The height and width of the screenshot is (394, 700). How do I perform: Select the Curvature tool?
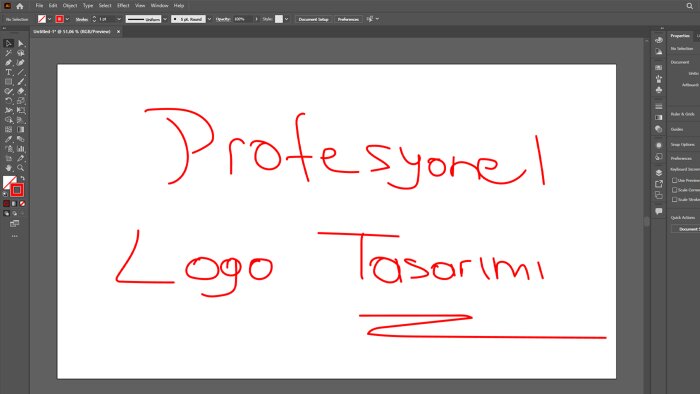(21, 62)
